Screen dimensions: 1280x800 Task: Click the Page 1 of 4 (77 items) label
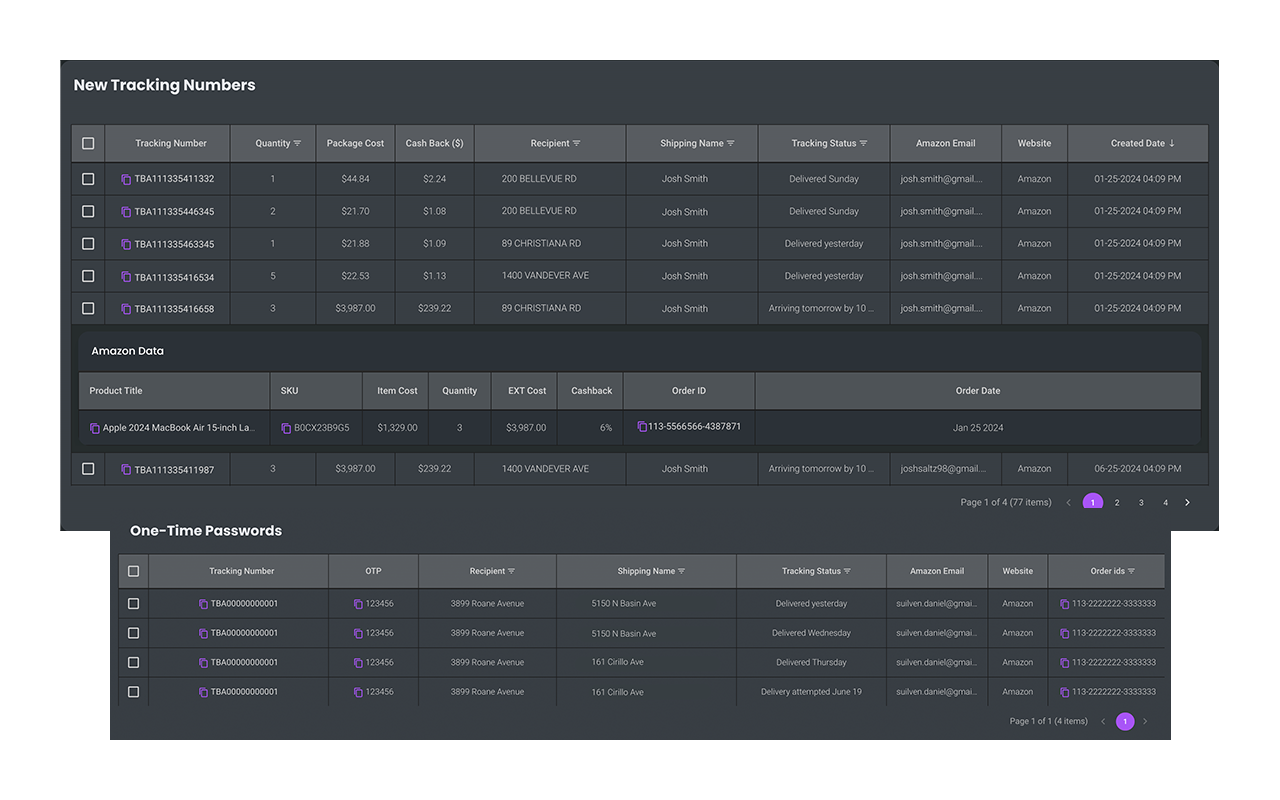point(1006,502)
